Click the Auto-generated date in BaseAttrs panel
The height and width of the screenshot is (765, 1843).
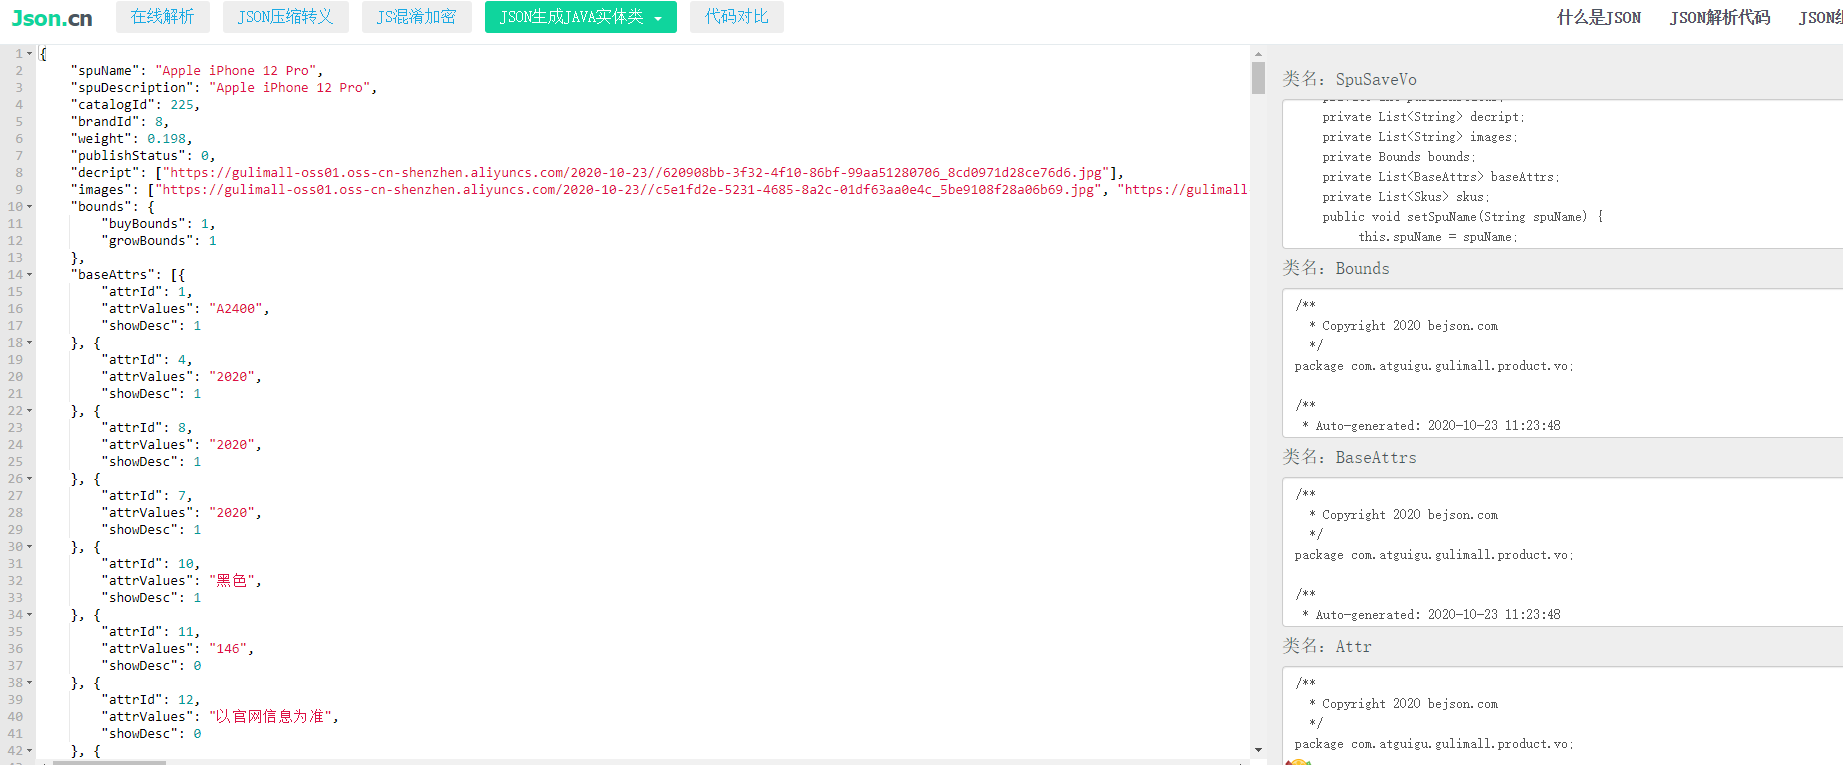[1494, 615]
